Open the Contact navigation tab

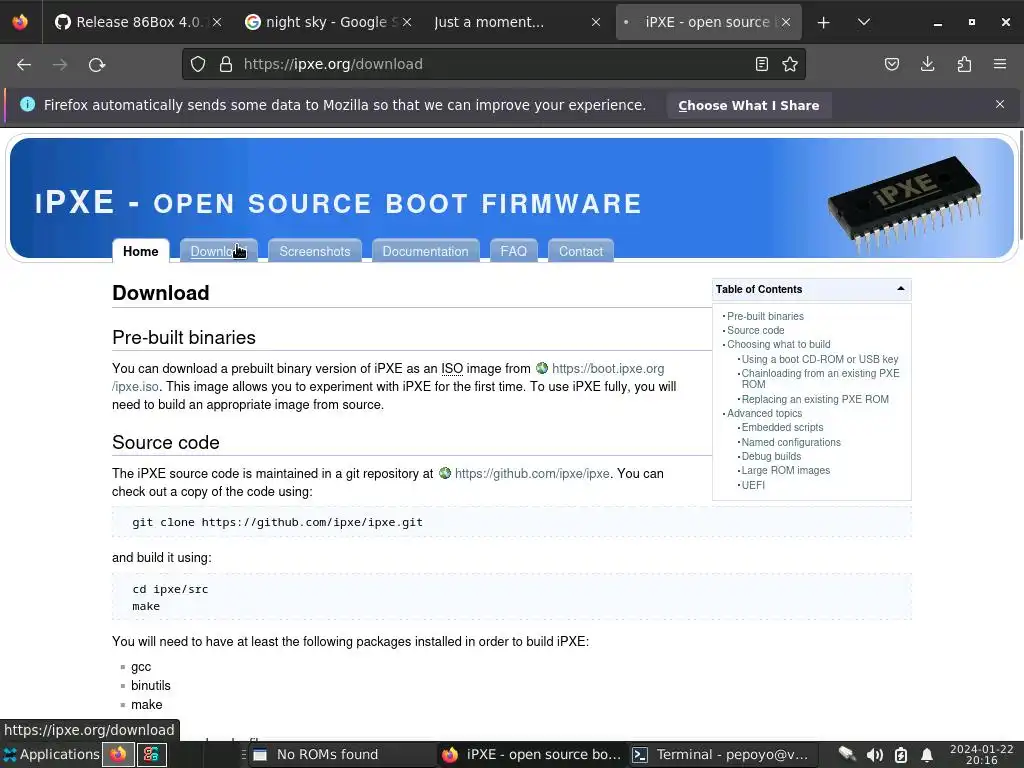(x=581, y=251)
